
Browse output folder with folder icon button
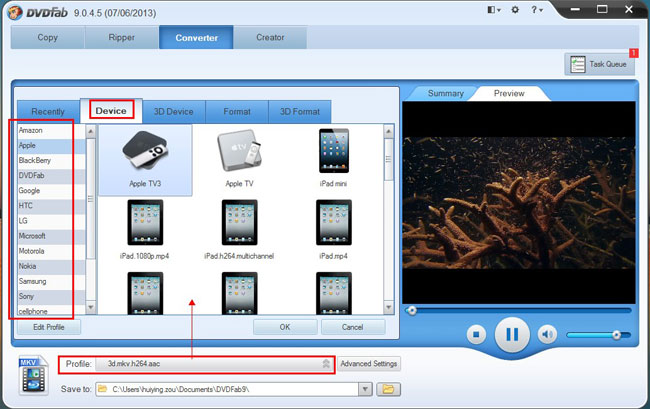tap(388, 389)
